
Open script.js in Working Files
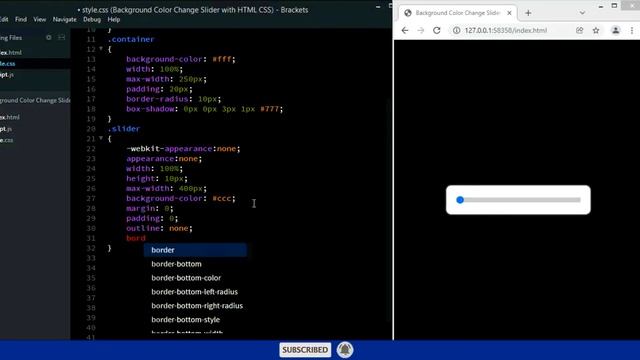tap(7, 75)
